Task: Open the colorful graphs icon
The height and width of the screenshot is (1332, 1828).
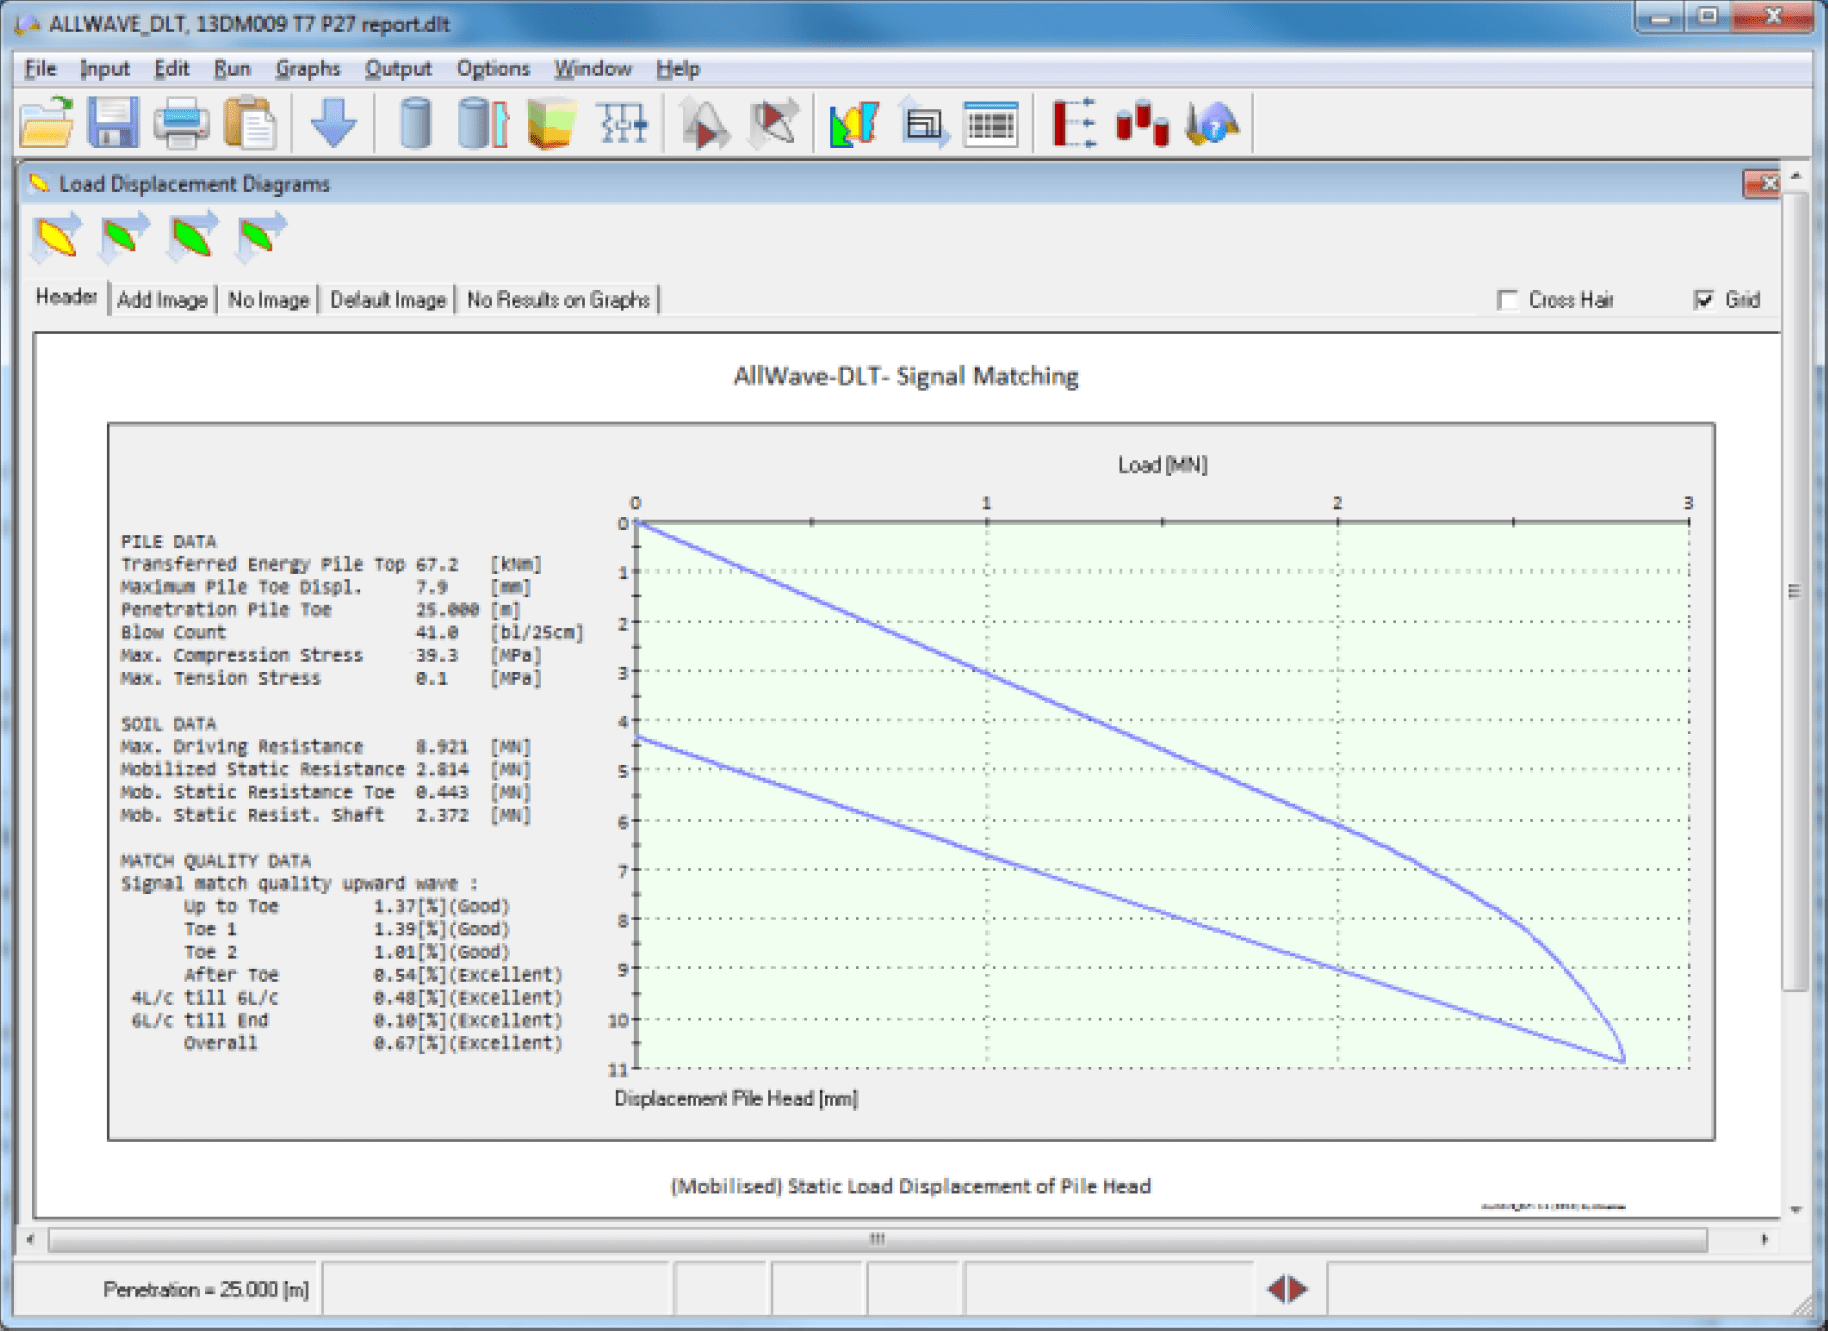Action: click(x=854, y=123)
